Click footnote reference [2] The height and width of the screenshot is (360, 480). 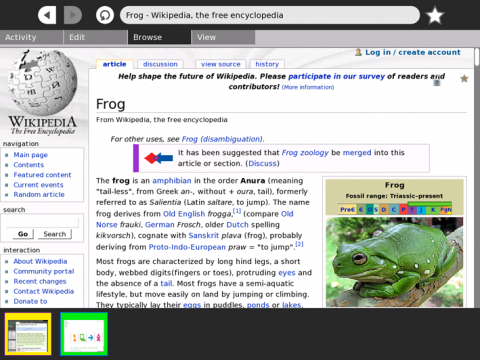299,244
